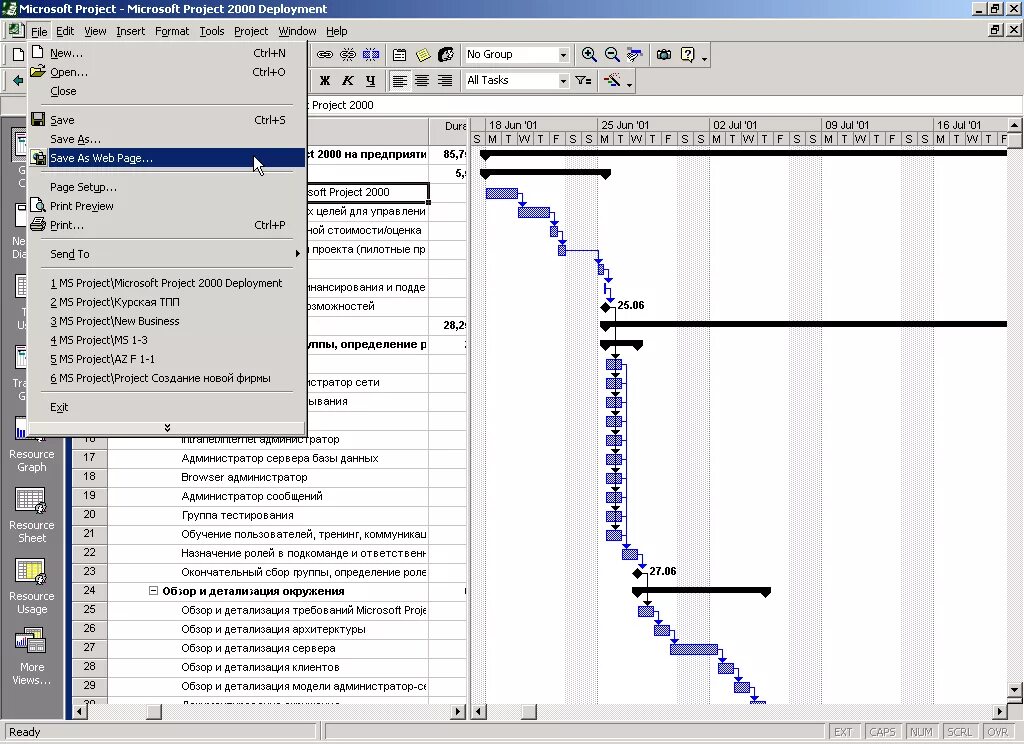1024x744 pixels.
Task: Open the All Tasks filter dropdown
Action: click(x=563, y=80)
